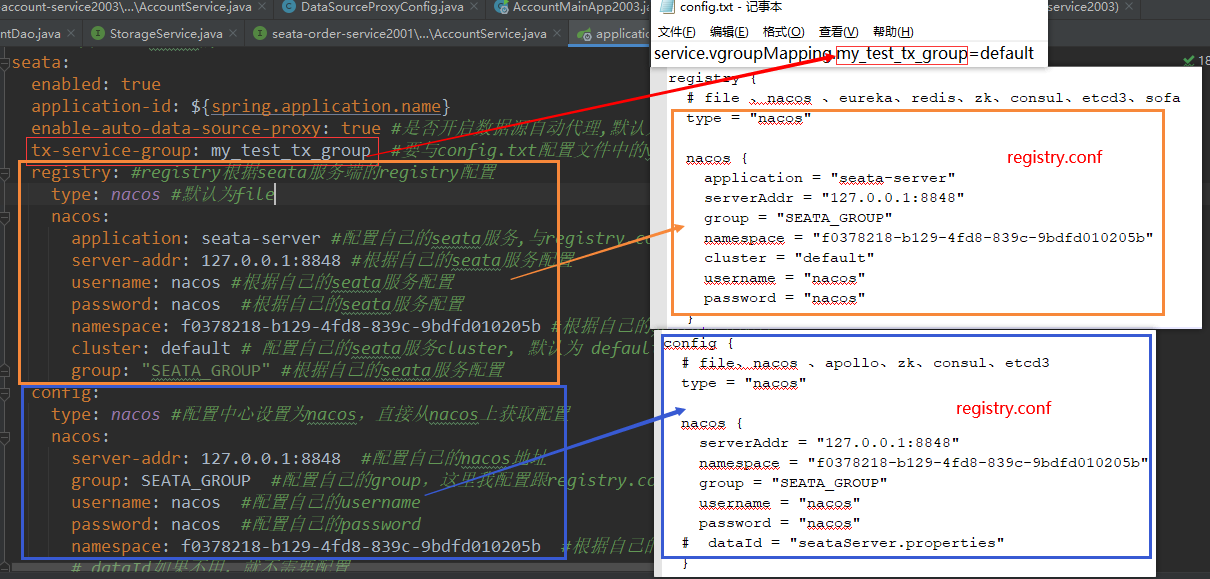
Task: Click the enable-auto-data-source-proxy line
Action: point(340,128)
